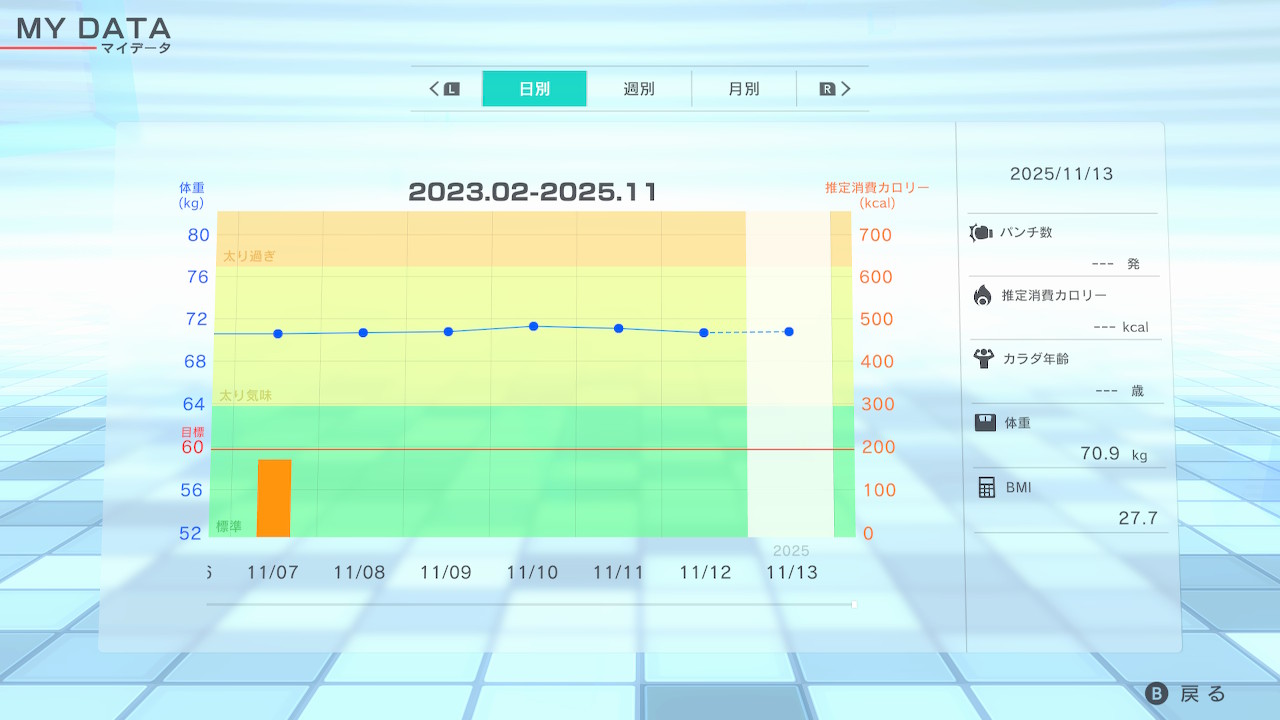Click the punch count fist icon

coord(980,233)
